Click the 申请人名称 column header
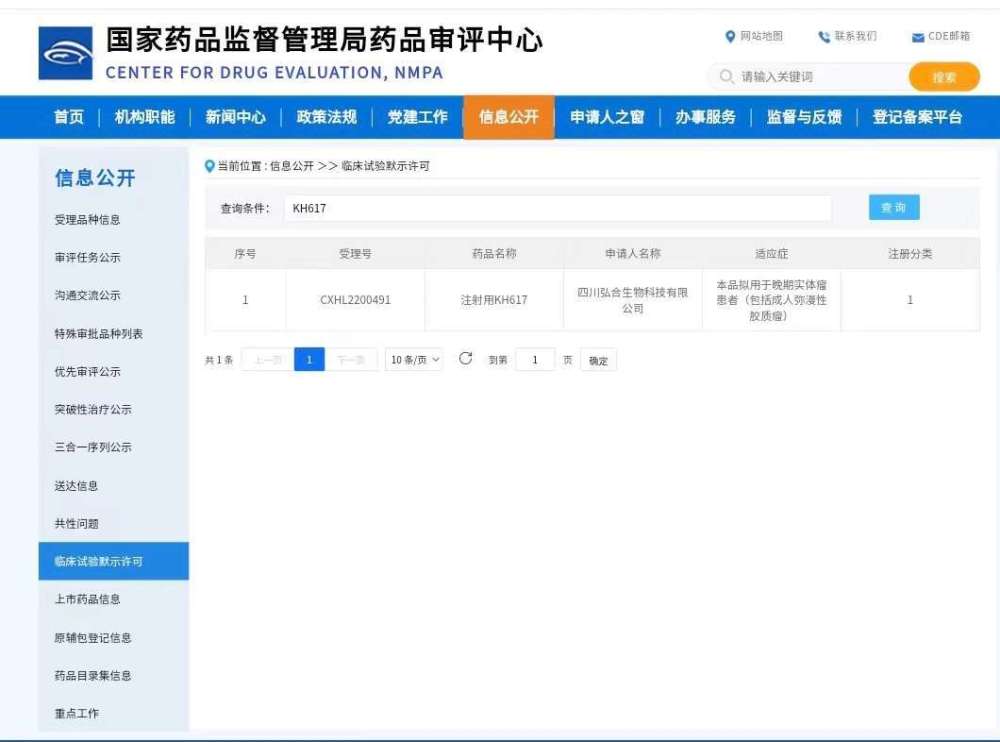 click(x=633, y=254)
